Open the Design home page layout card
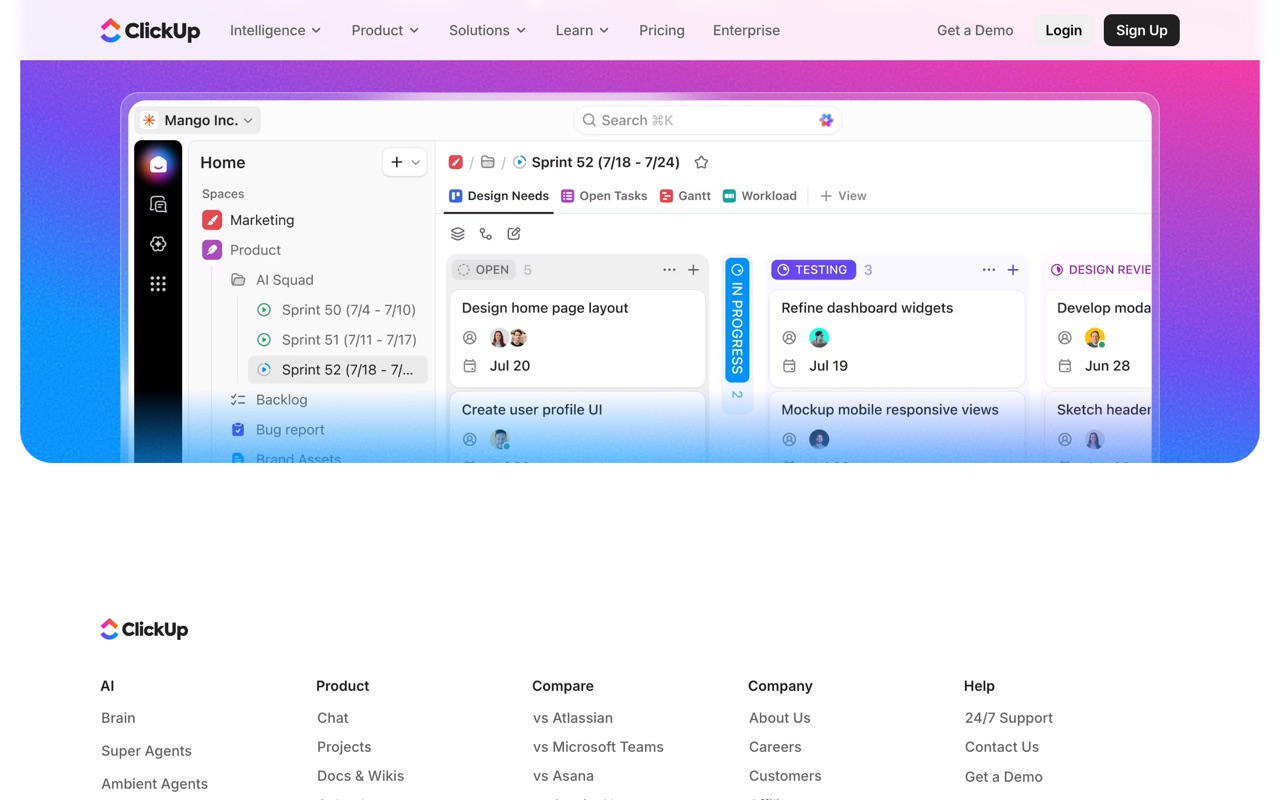The width and height of the screenshot is (1280, 800). point(577,338)
